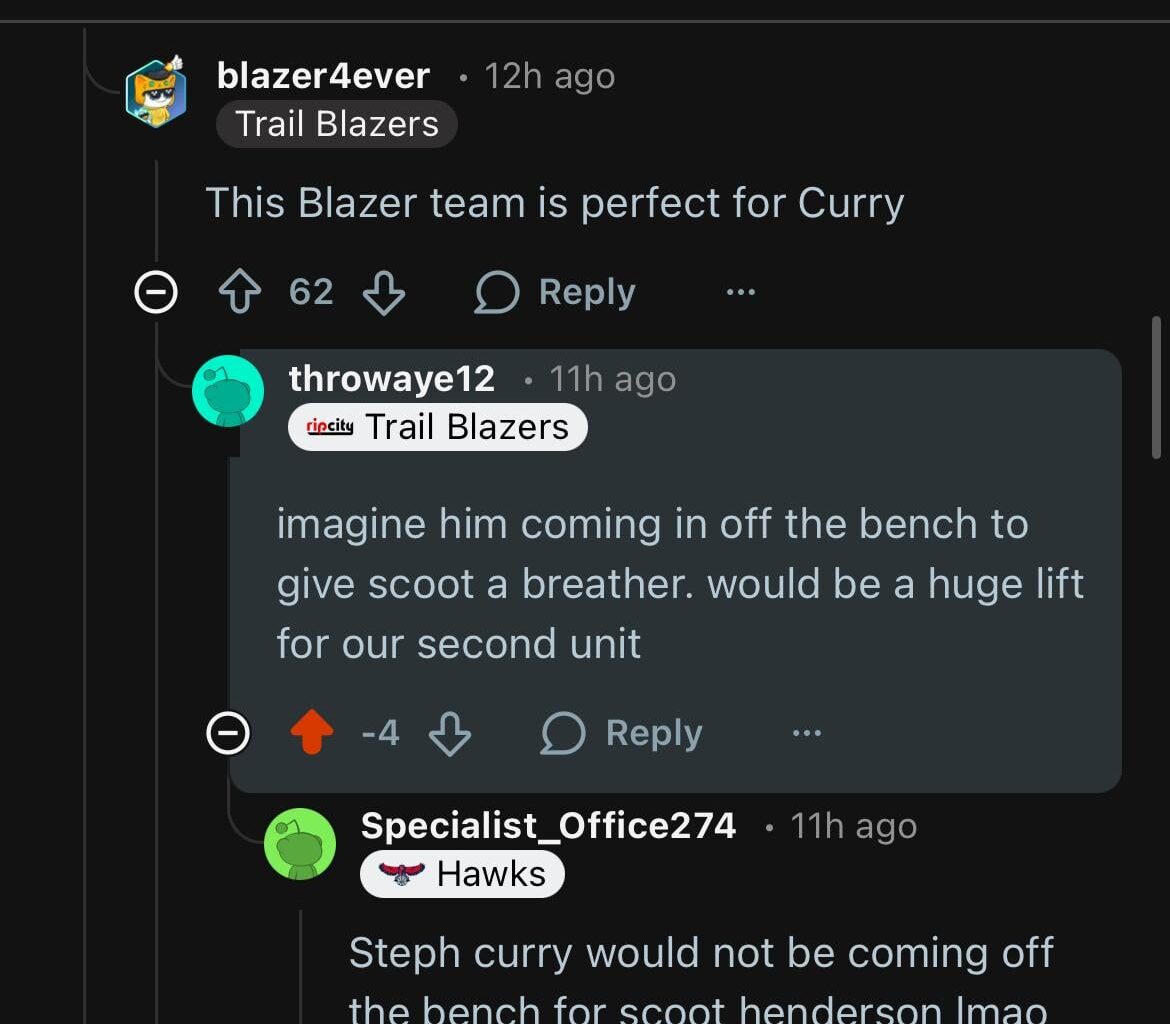The image size is (1170, 1024).
Task: Open the three-dot menu on throwaye12's comment
Action: [x=806, y=732]
